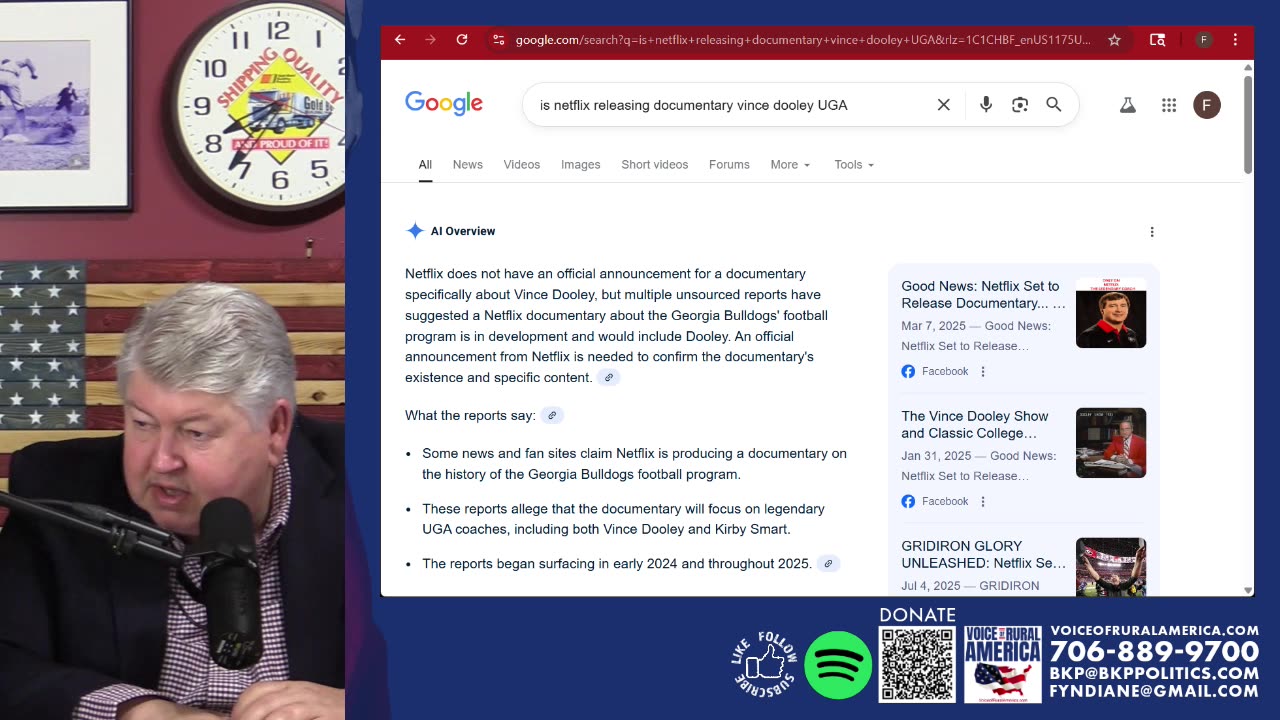Open site information icon in address bar

tap(497, 40)
